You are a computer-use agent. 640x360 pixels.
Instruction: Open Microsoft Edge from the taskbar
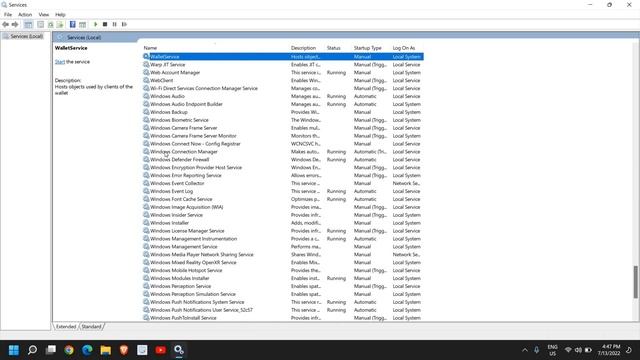pyautogui.click(x=87, y=350)
